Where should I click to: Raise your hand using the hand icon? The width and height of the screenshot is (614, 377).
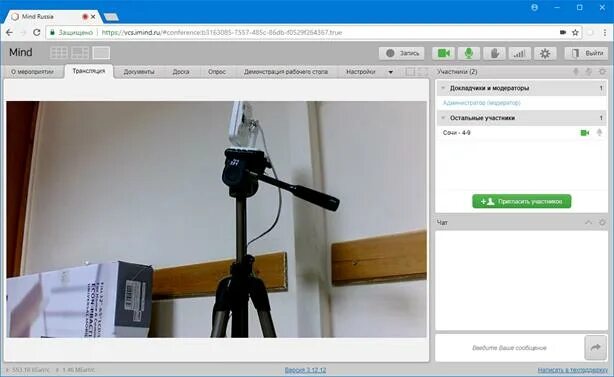tap(494, 53)
